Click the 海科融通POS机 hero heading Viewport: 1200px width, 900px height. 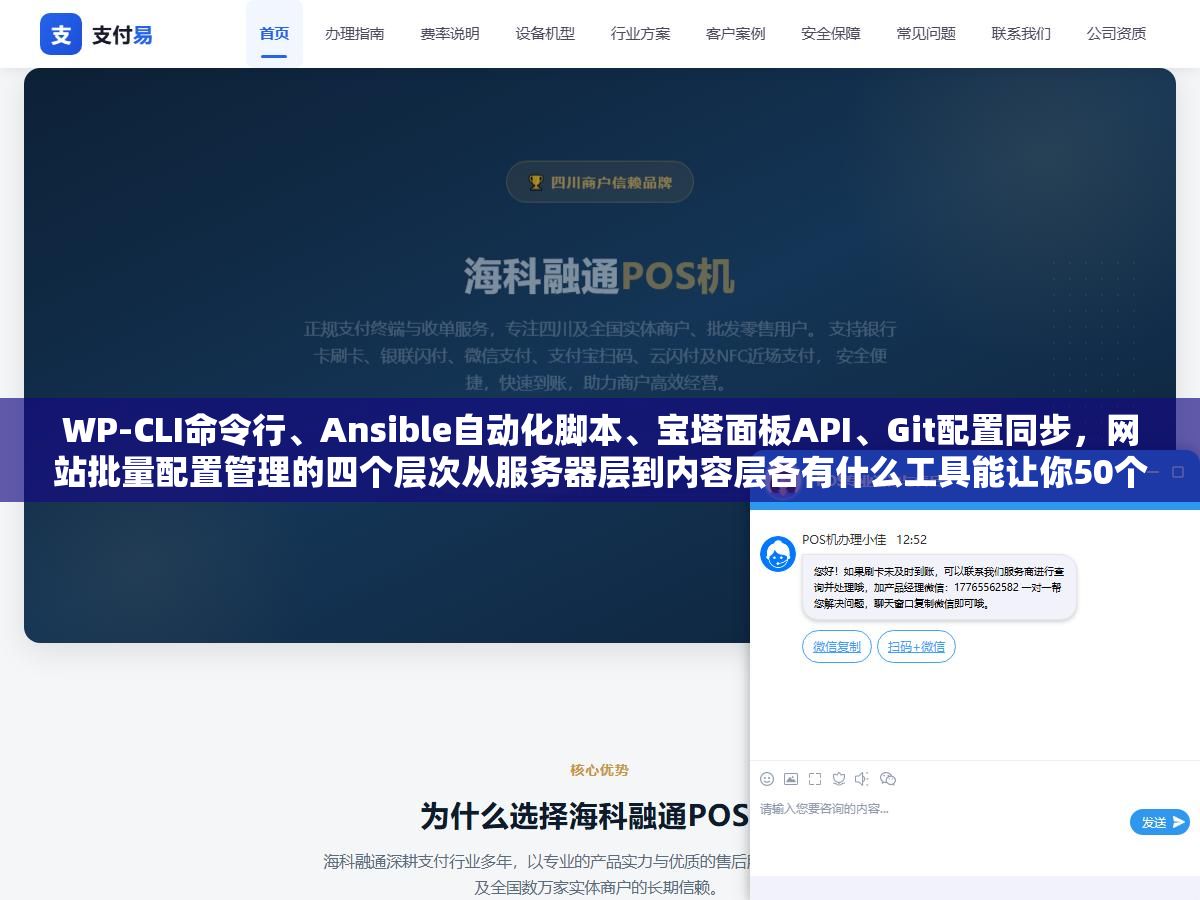coord(600,277)
